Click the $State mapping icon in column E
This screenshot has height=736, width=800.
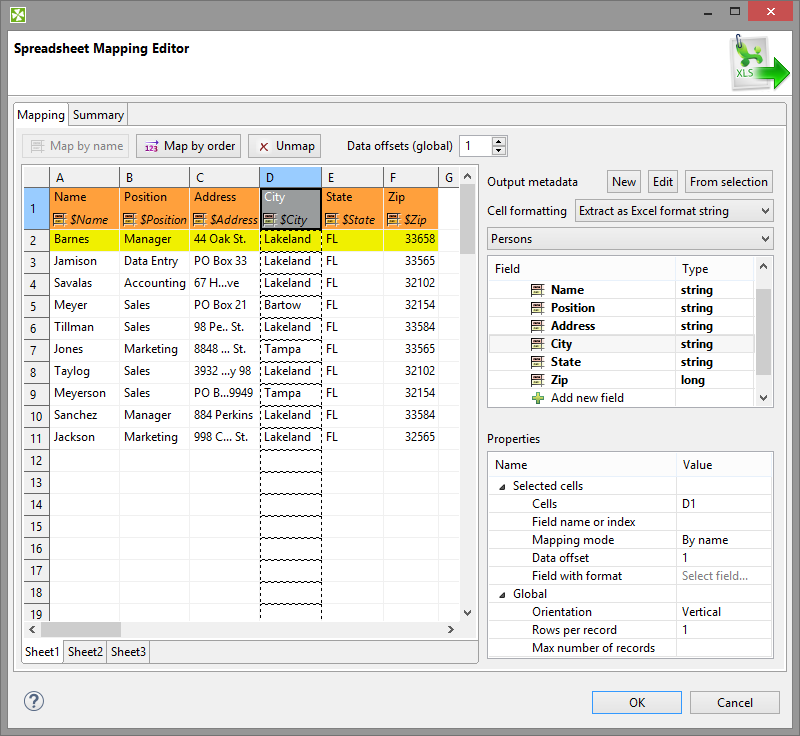pyautogui.click(x=332, y=219)
